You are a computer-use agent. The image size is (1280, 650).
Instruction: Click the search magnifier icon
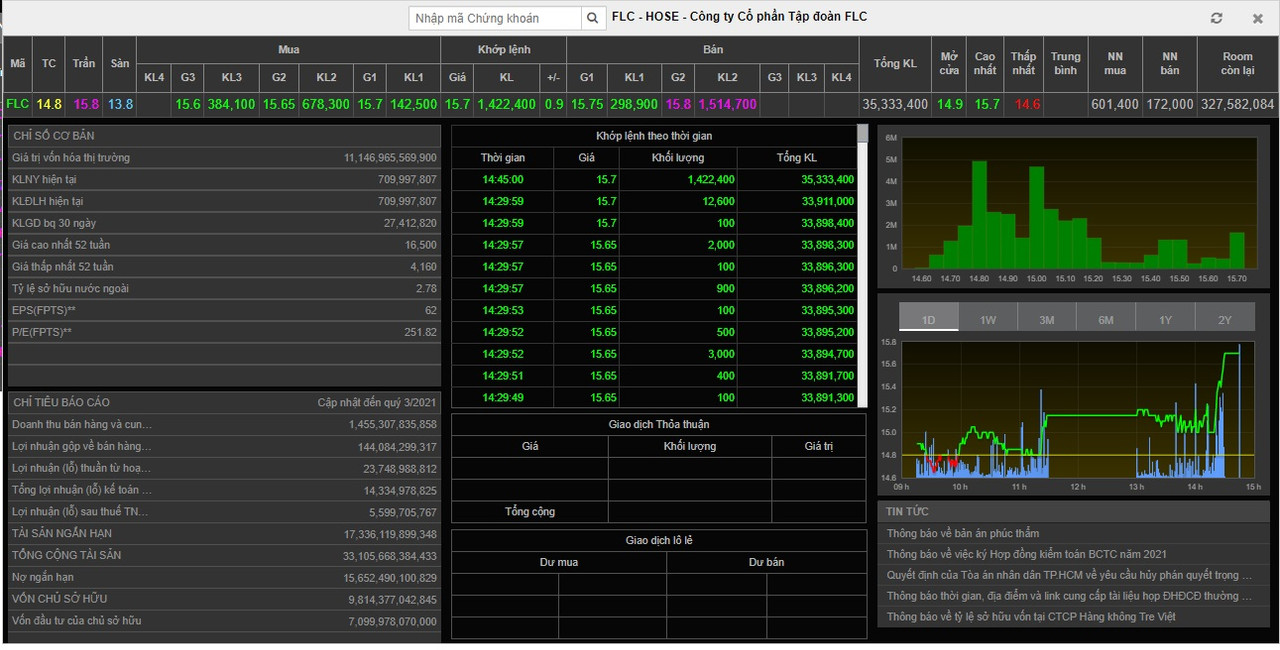click(593, 18)
